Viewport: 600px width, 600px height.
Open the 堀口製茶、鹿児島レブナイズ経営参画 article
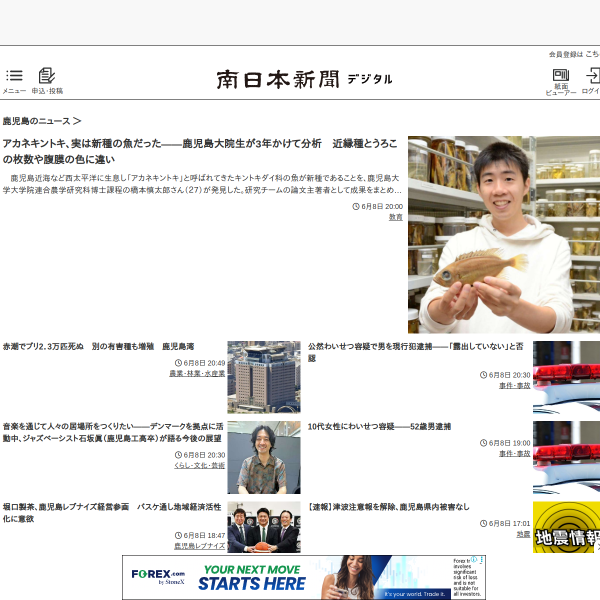click(x=112, y=512)
